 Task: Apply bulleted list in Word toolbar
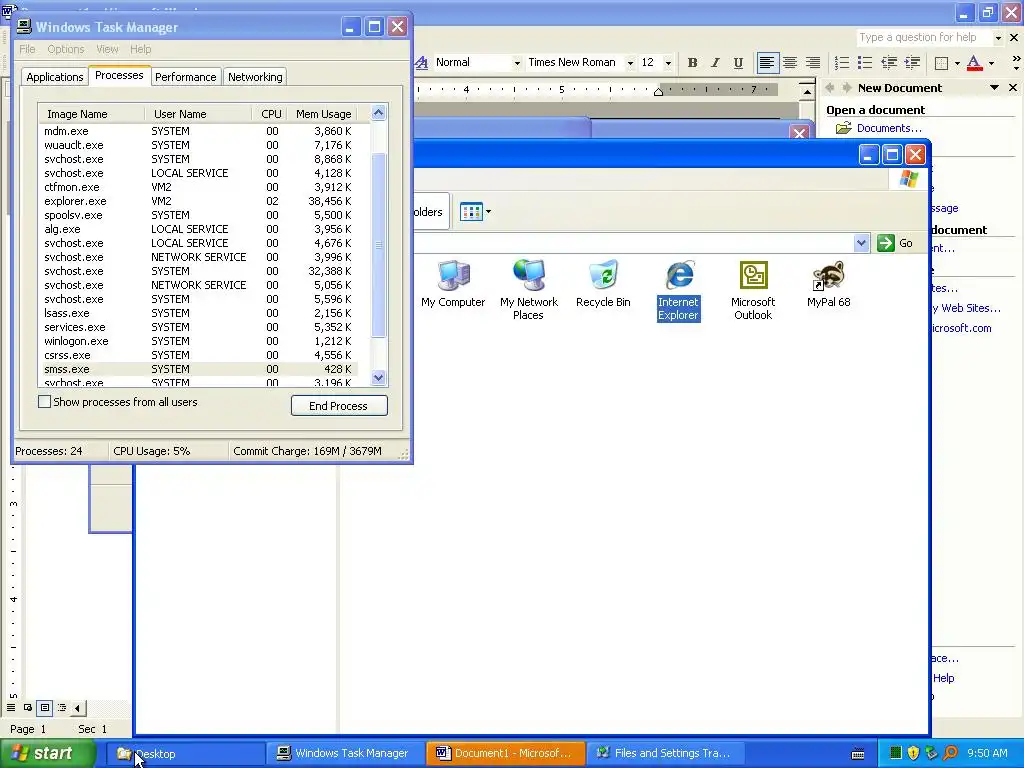[x=865, y=63]
